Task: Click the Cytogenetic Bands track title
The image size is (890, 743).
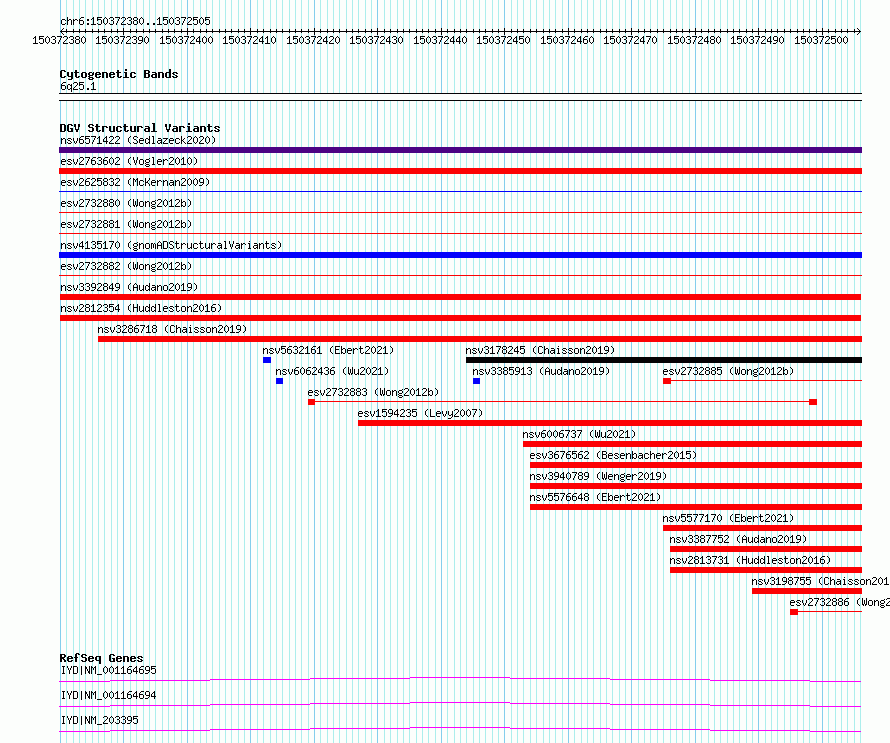Action: point(119,74)
